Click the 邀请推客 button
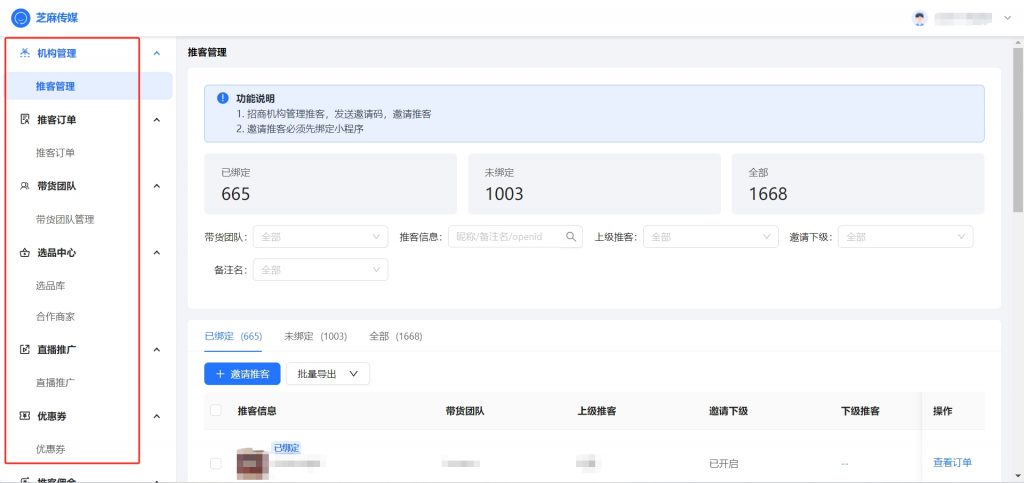Screen dimensions: 1024x483 [242, 374]
